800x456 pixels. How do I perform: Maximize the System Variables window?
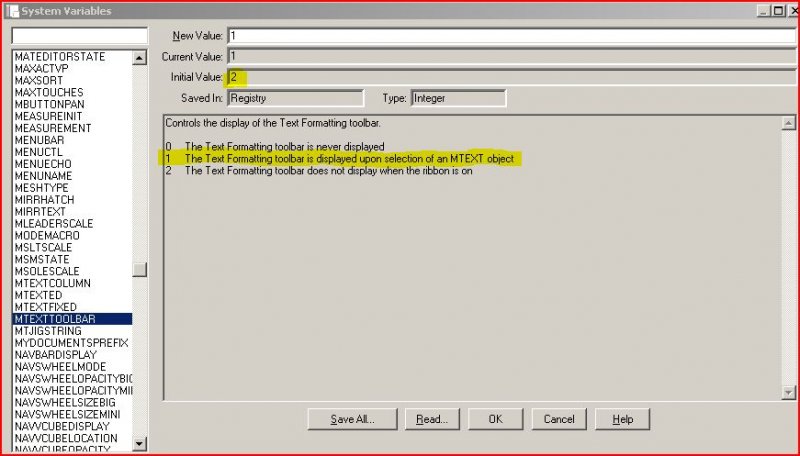click(778, 10)
